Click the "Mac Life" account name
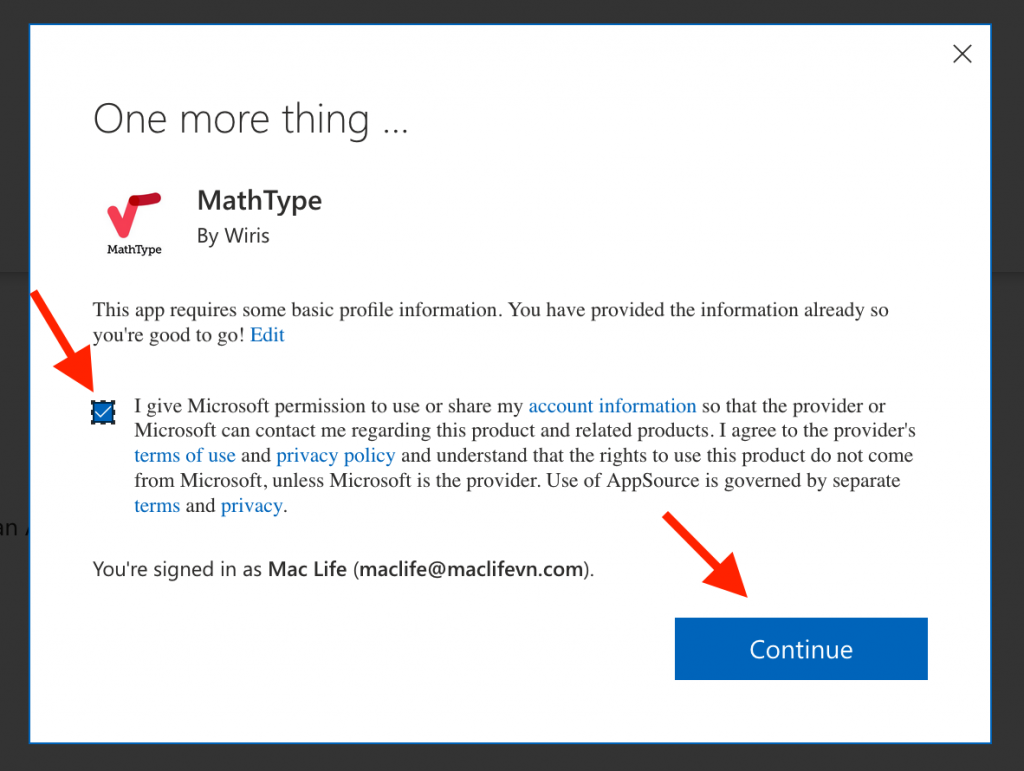 coord(307,569)
